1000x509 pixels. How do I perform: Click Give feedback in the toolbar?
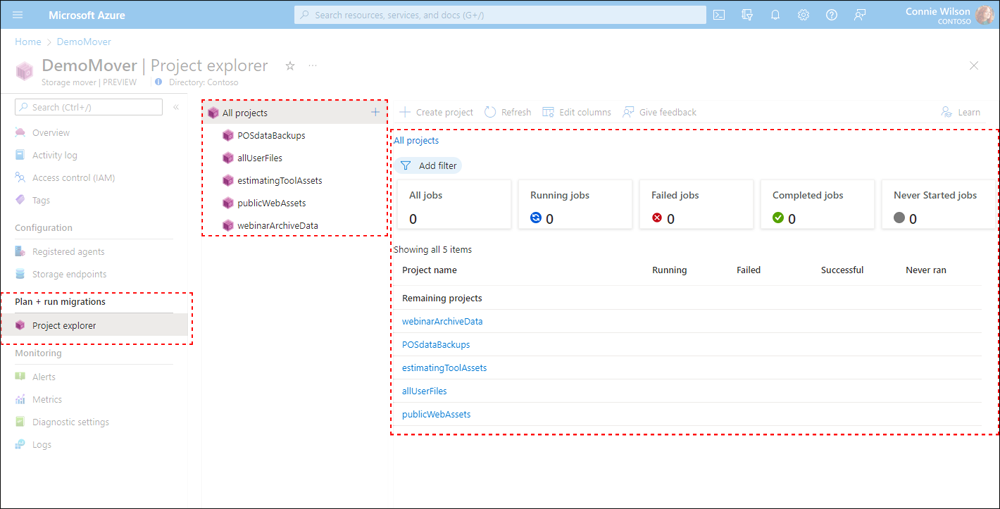tap(659, 112)
